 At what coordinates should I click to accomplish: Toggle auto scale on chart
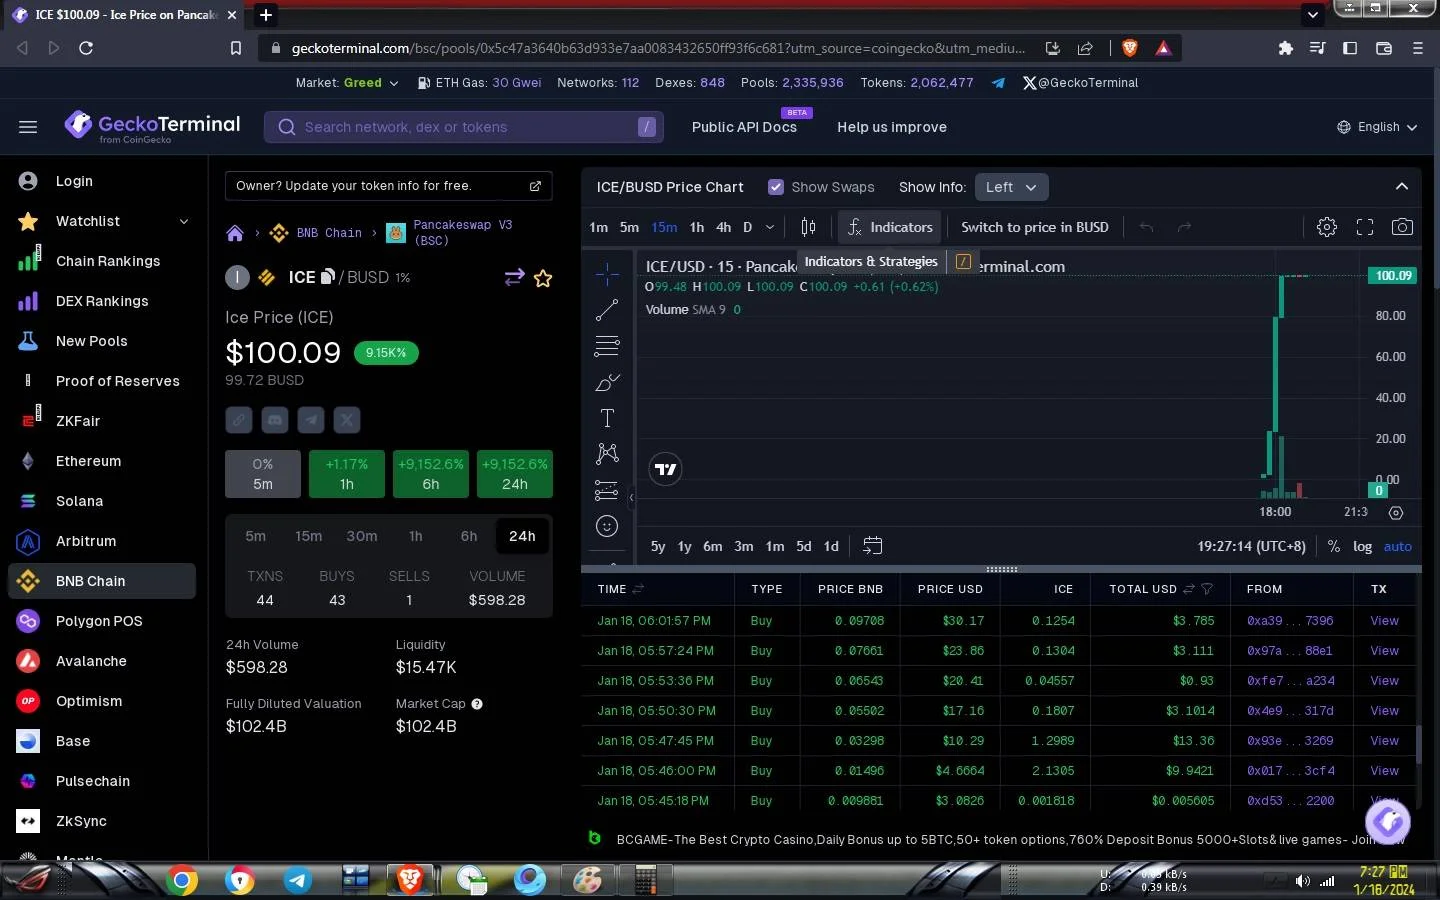pos(1397,546)
